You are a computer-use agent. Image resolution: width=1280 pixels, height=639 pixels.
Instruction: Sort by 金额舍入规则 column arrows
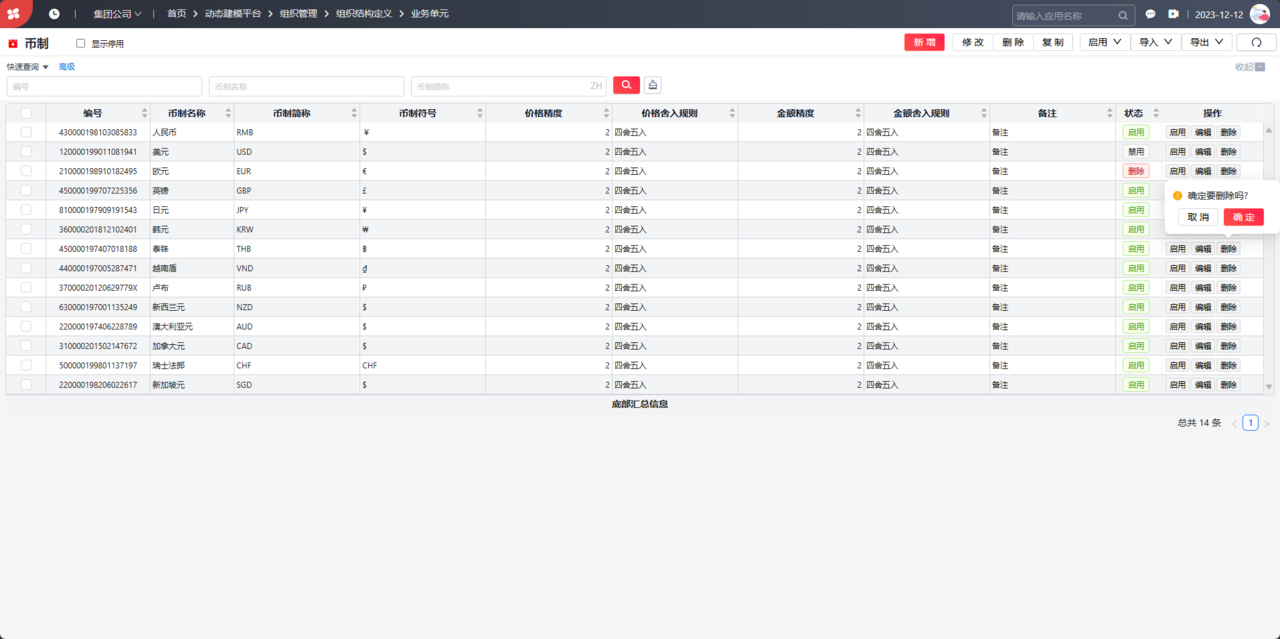[x=984, y=113]
